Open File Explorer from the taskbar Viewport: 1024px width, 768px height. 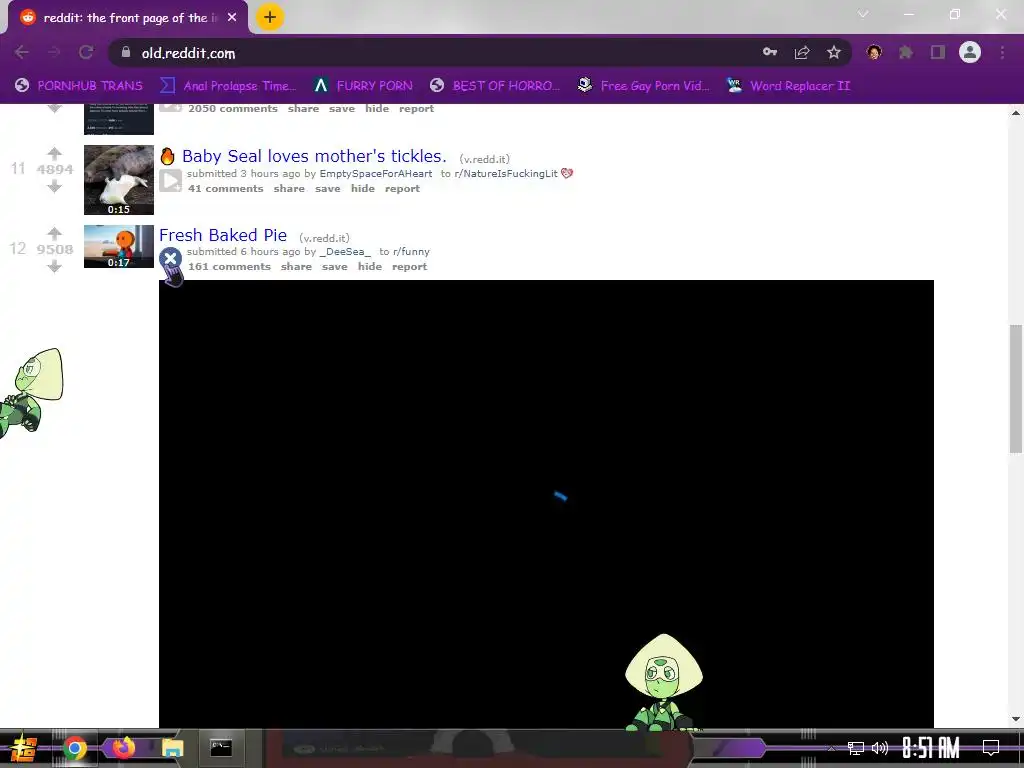172,748
